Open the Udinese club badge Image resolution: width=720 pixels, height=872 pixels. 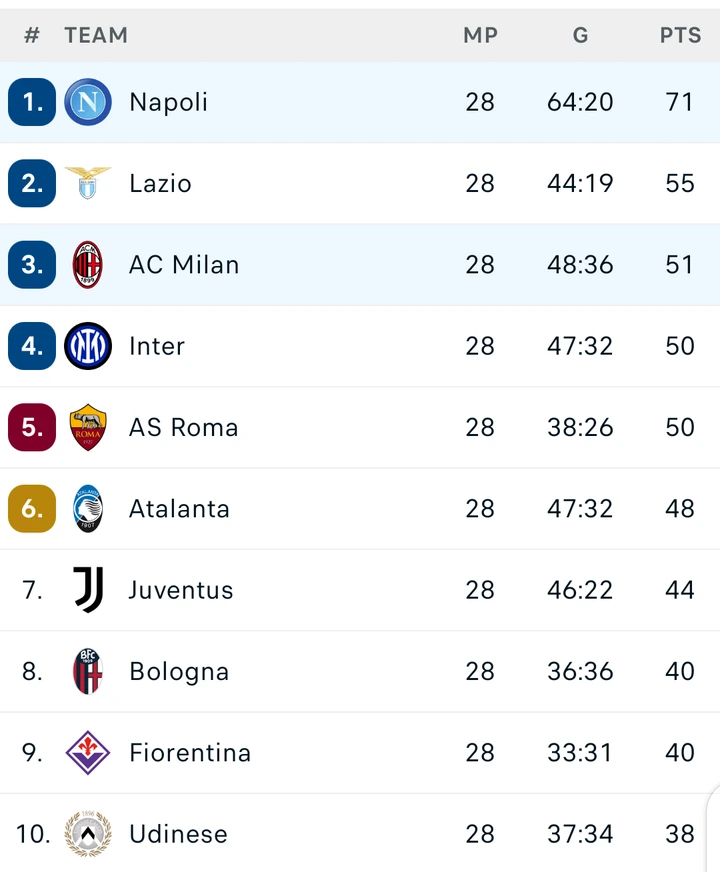(x=88, y=834)
